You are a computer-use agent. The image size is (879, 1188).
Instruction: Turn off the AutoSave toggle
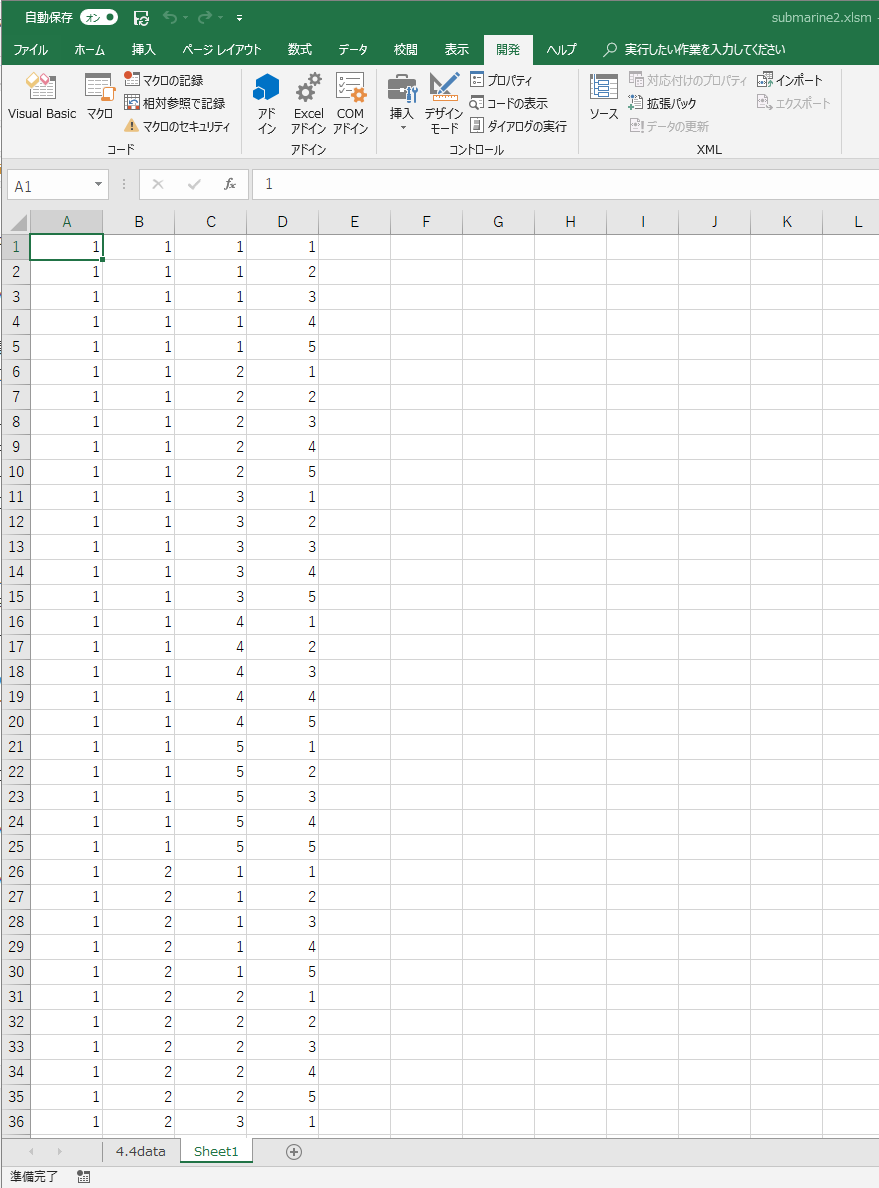pos(98,18)
